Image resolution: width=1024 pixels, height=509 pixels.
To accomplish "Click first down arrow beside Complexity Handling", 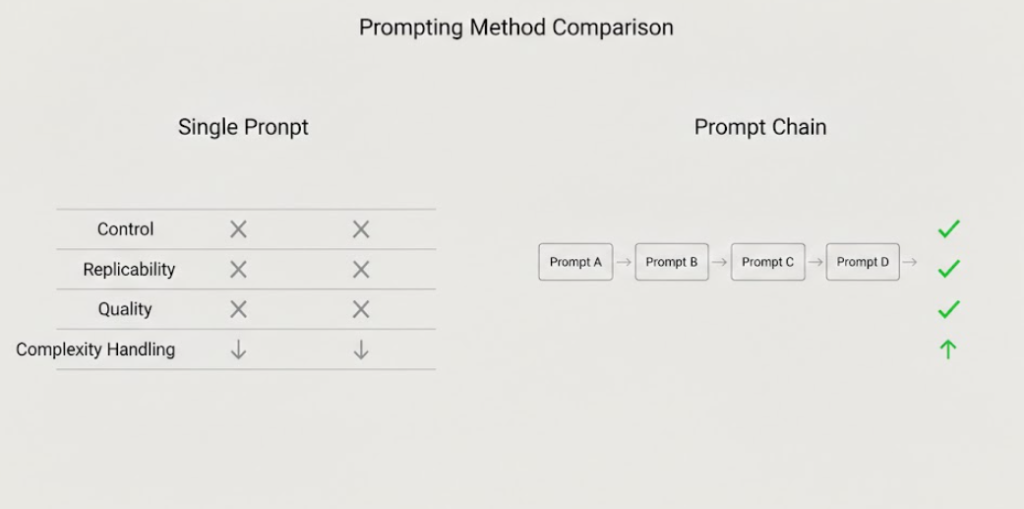I will 238,349.
